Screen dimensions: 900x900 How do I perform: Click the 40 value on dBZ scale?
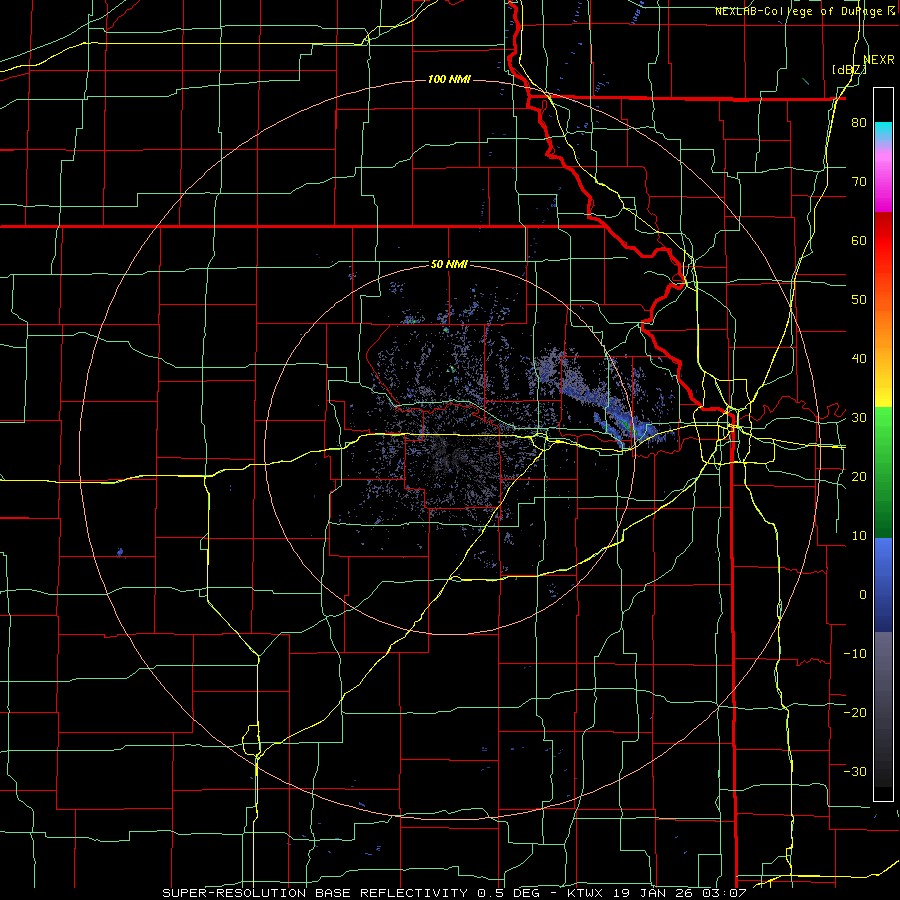pyautogui.click(x=859, y=359)
